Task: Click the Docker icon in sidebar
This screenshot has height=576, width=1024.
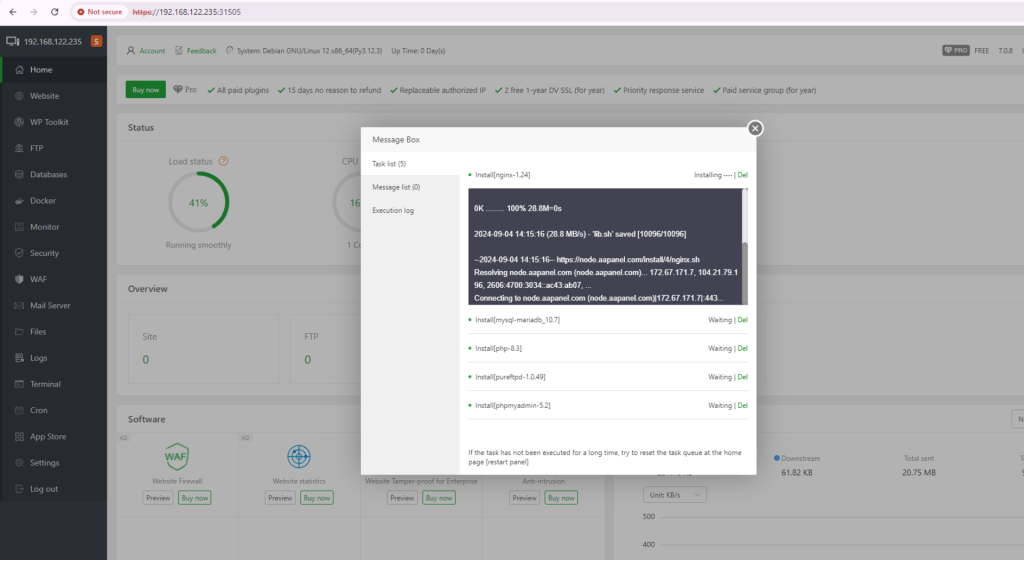Action: click(x=19, y=201)
